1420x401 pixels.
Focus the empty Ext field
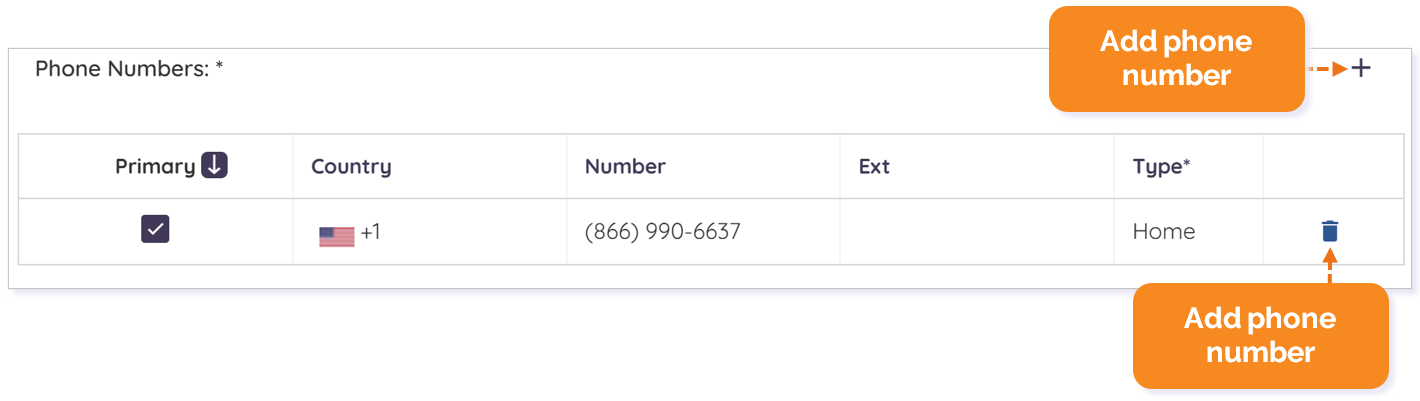click(977, 232)
